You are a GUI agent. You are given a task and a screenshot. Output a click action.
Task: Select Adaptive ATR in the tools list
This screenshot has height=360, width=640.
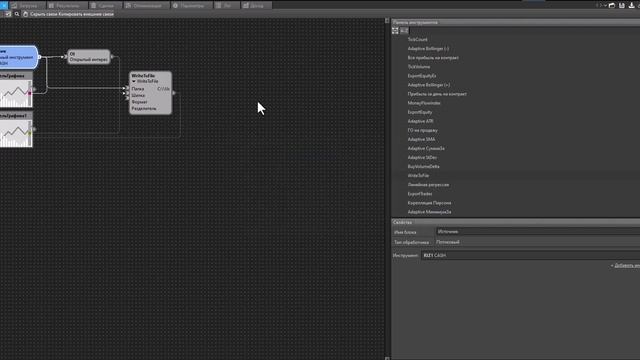point(420,121)
